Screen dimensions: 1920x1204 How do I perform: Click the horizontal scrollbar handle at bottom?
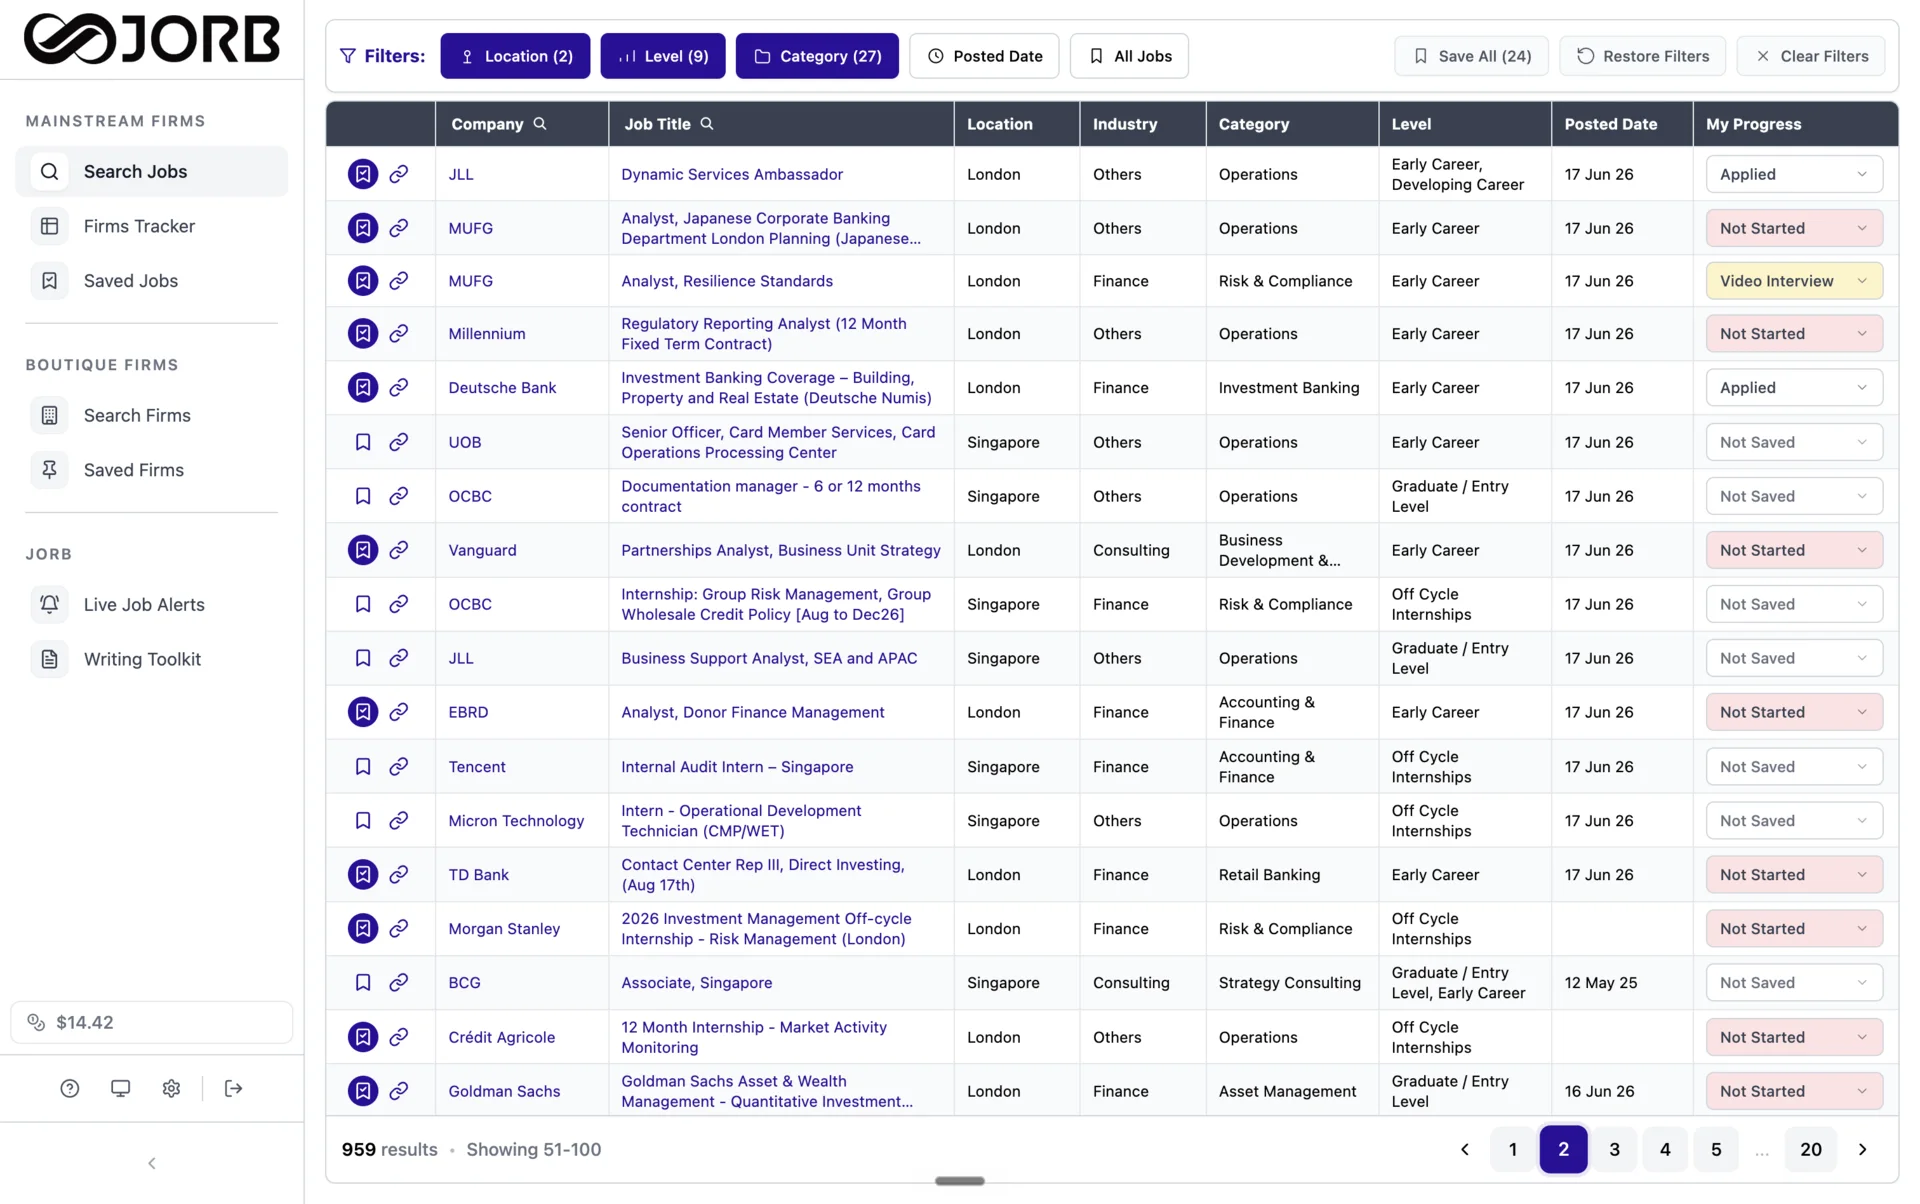pos(960,1181)
